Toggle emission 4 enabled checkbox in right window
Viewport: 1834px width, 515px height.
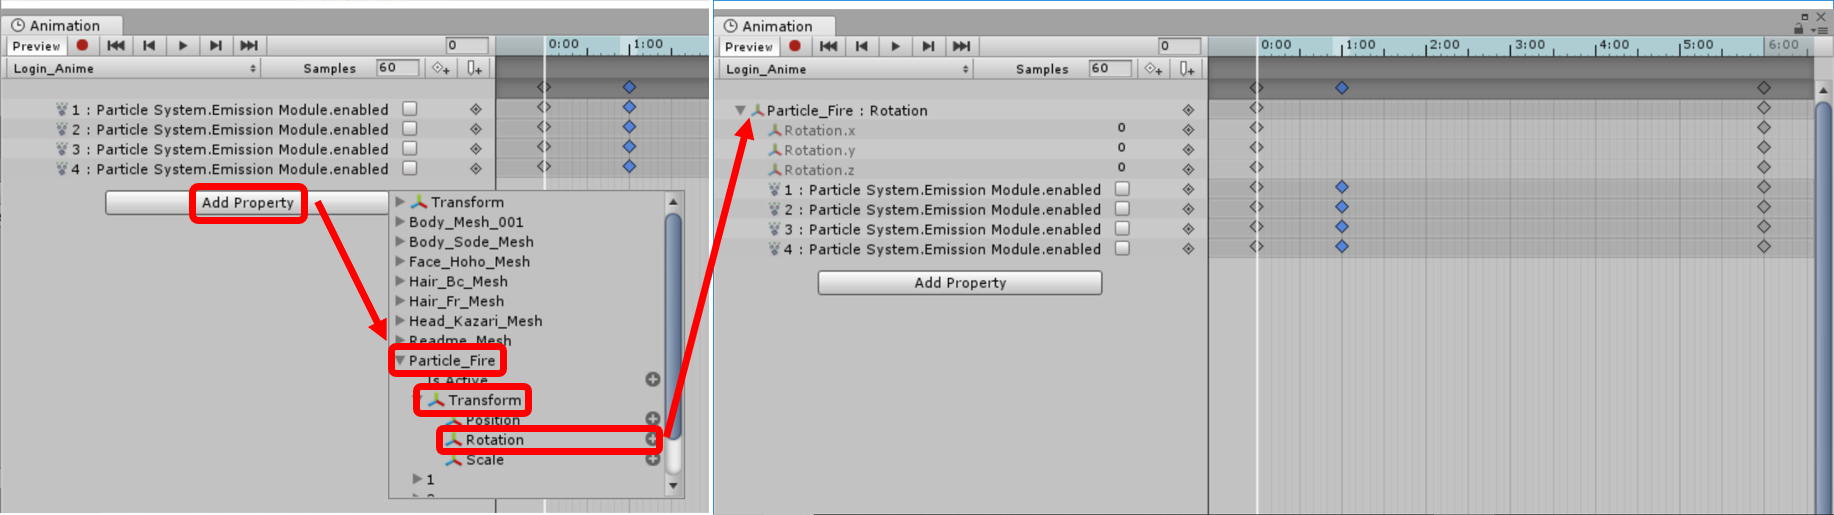coord(1122,249)
